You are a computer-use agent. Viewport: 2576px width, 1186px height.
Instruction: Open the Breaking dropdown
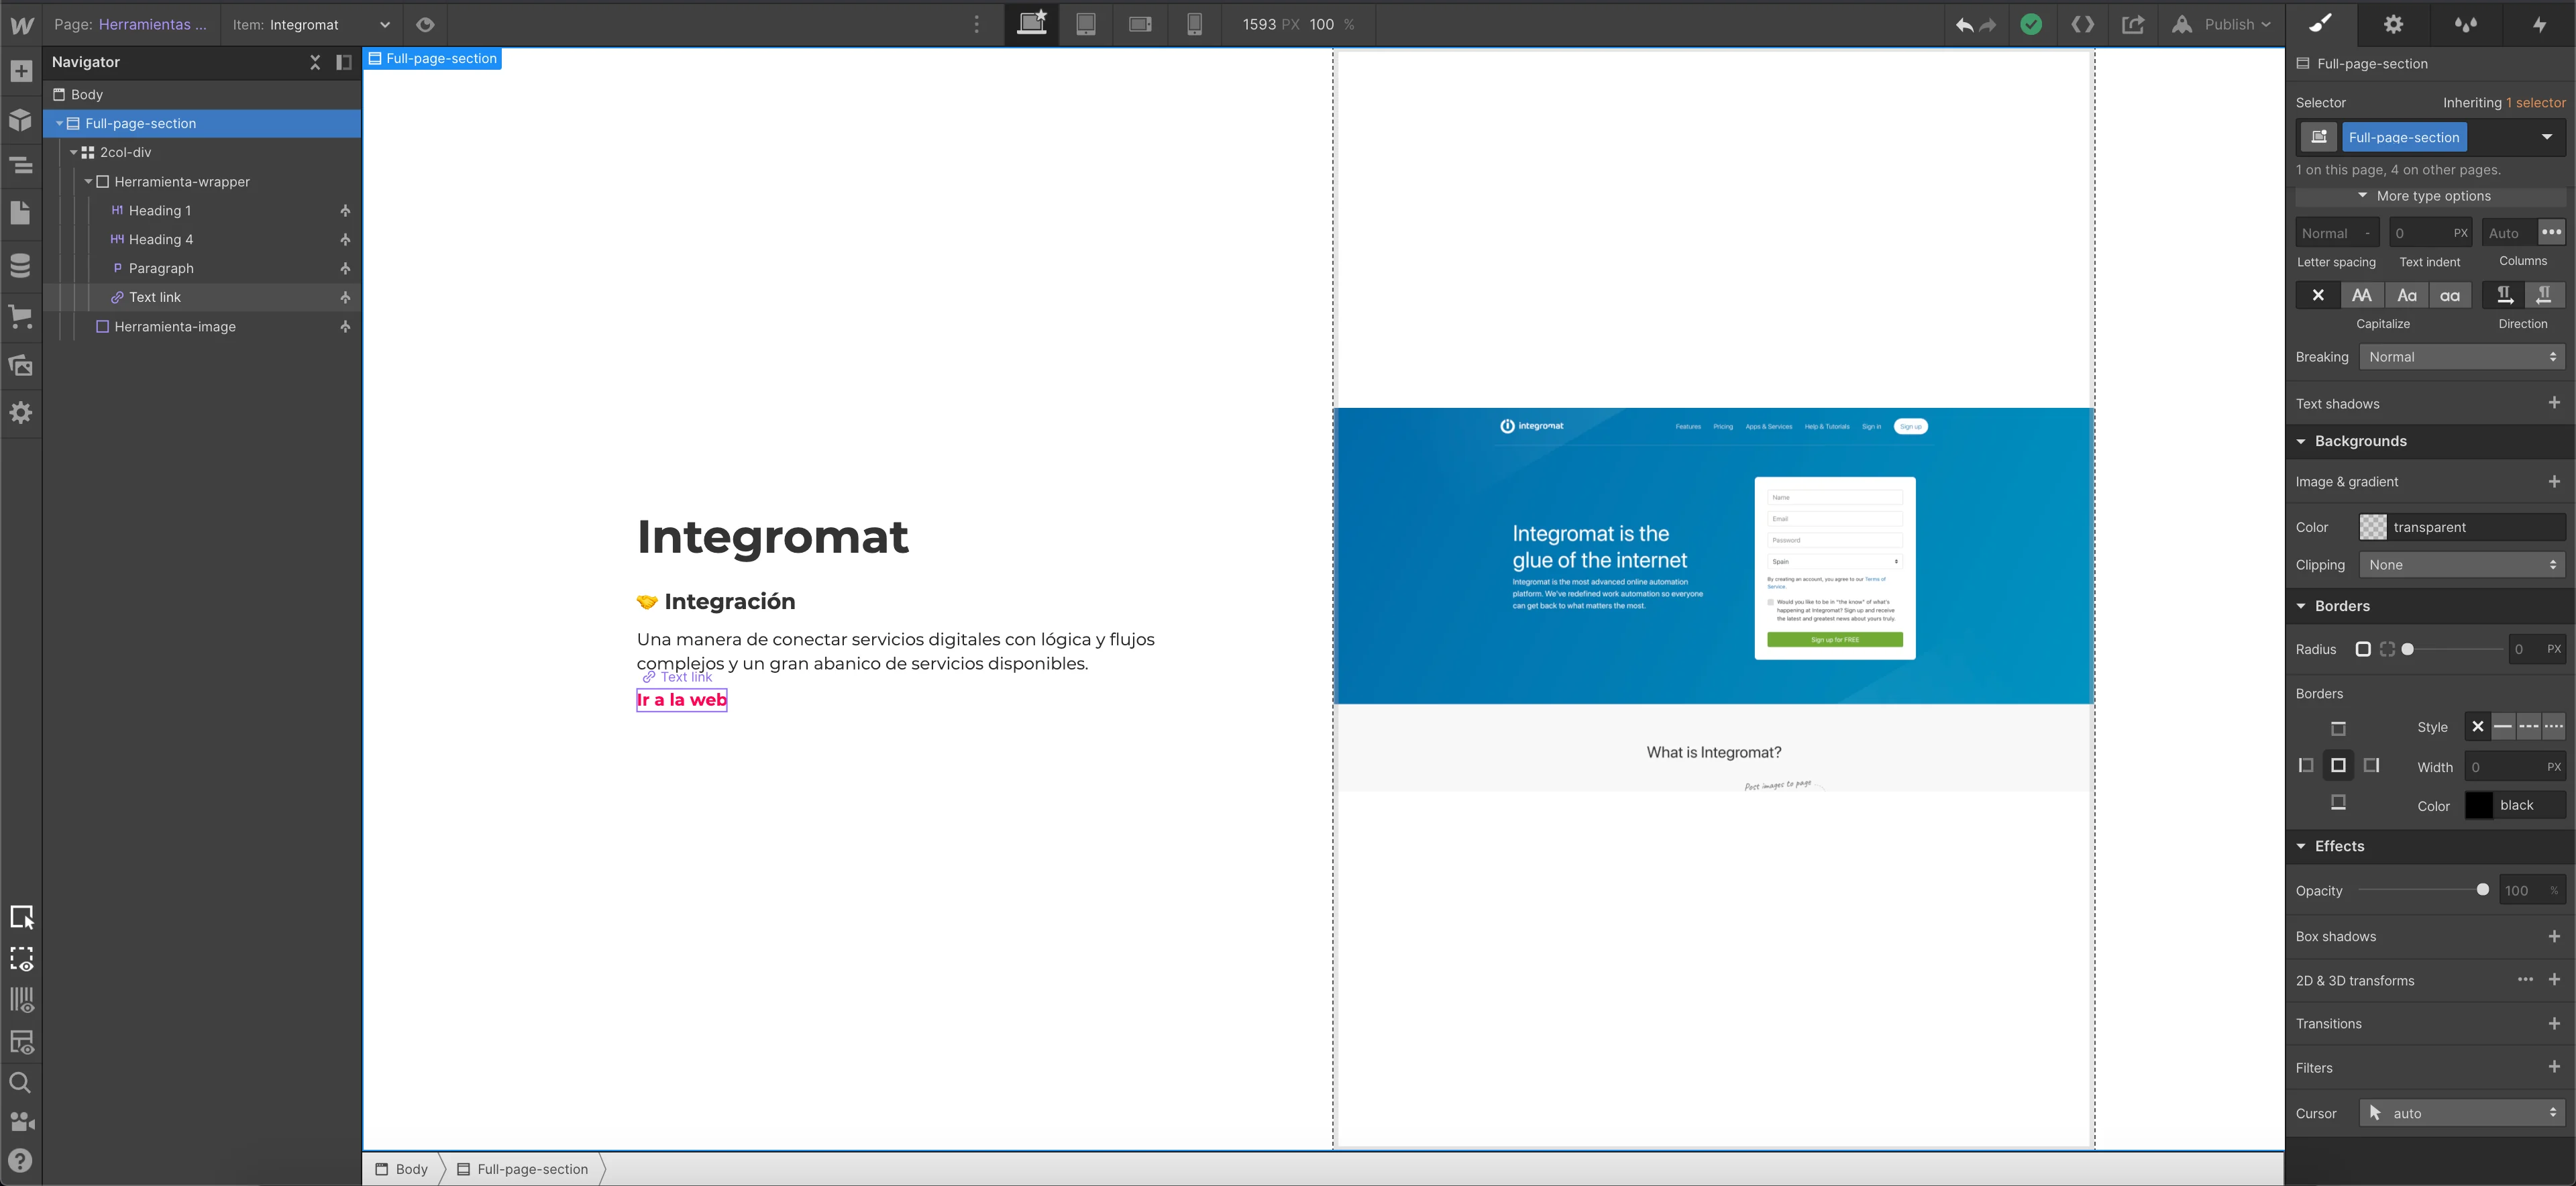2461,357
